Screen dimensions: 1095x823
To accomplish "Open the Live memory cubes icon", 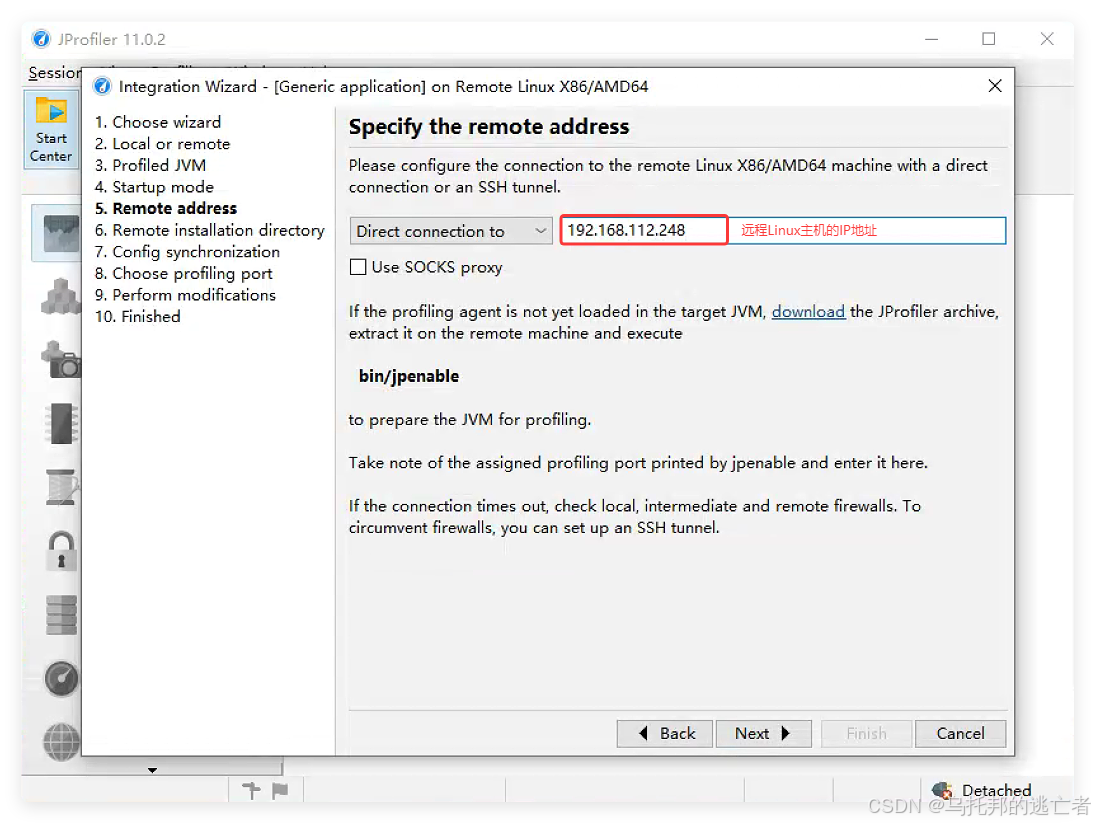I will [60, 297].
